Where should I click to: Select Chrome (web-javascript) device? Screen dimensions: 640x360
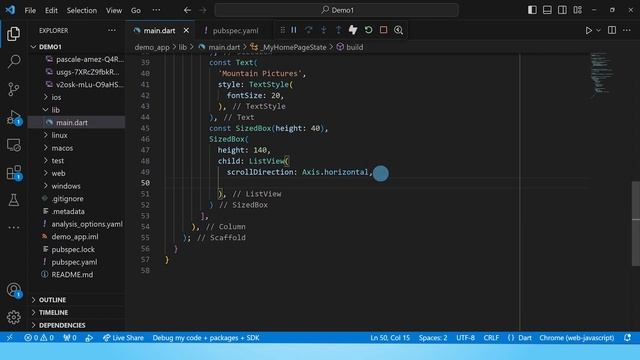tap(576, 338)
